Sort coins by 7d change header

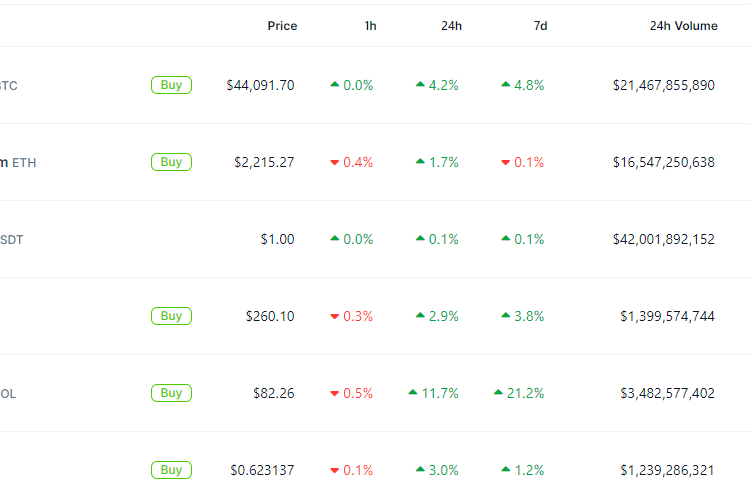coord(540,26)
